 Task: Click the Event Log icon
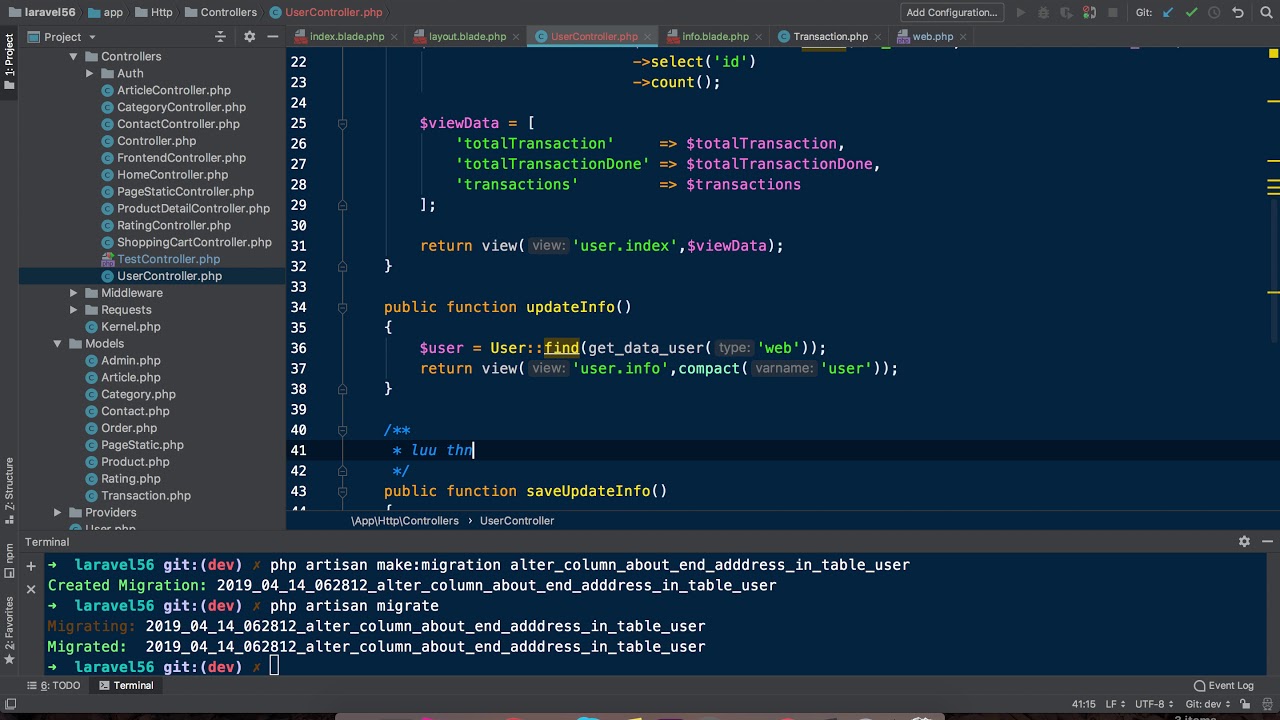pos(1200,686)
